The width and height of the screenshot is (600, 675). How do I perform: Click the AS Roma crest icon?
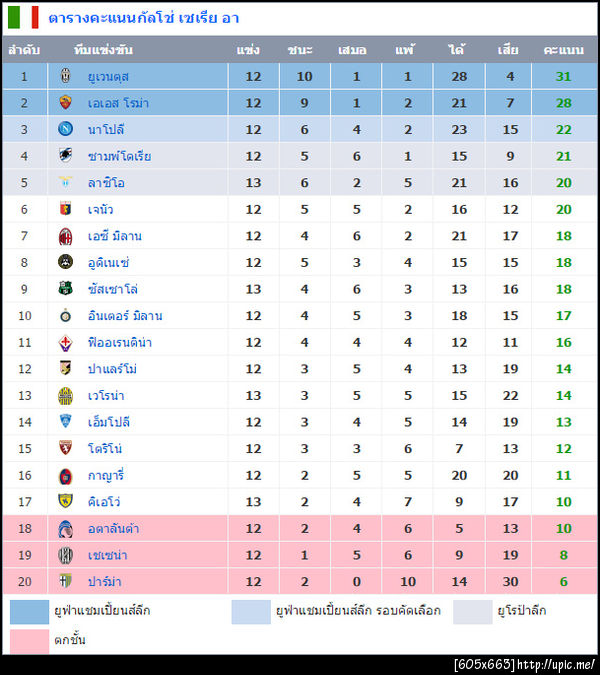pyautogui.click(x=66, y=103)
